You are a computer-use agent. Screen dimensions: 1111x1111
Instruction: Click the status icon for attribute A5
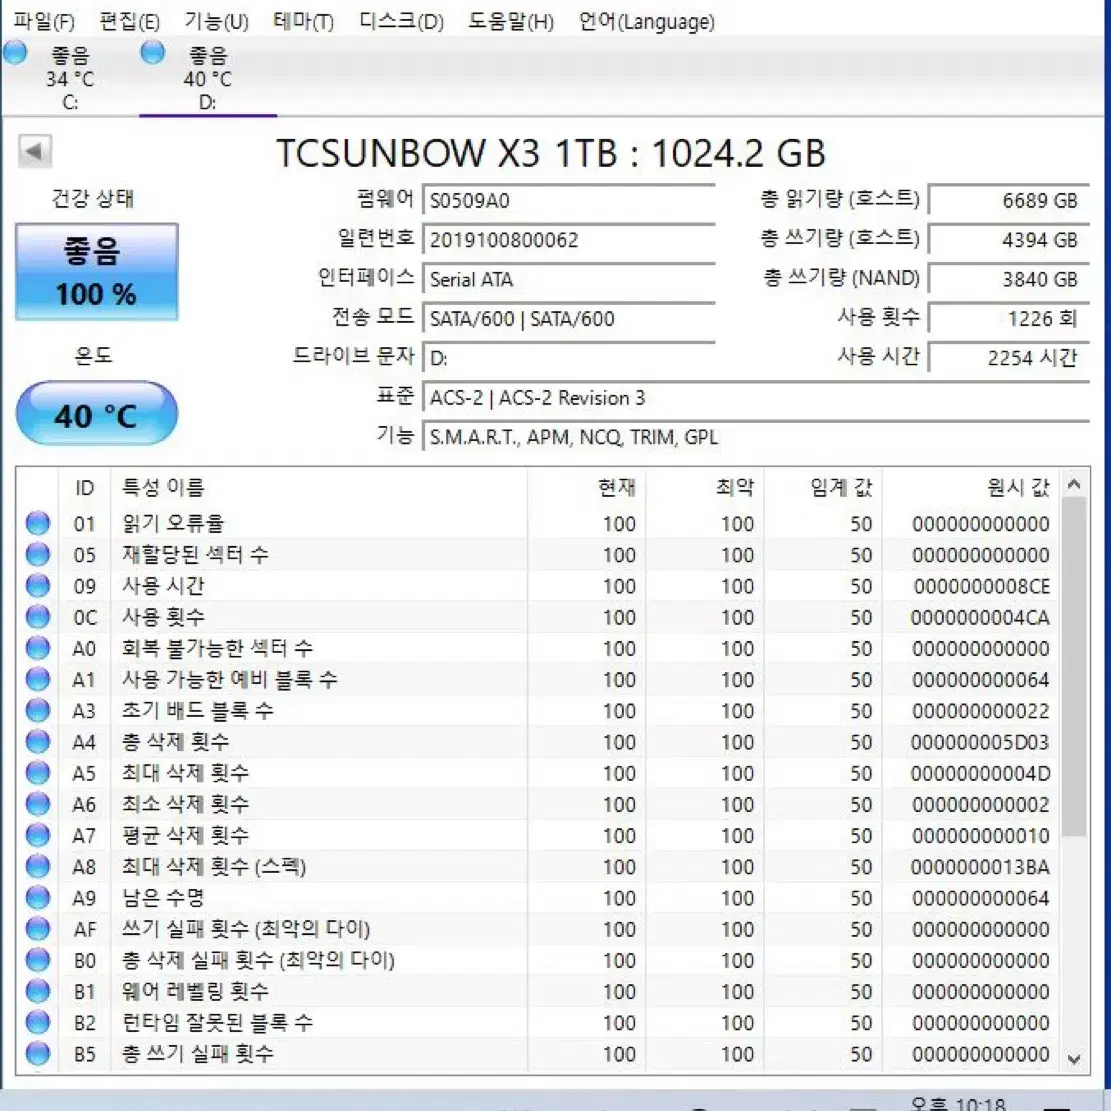point(38,773)
